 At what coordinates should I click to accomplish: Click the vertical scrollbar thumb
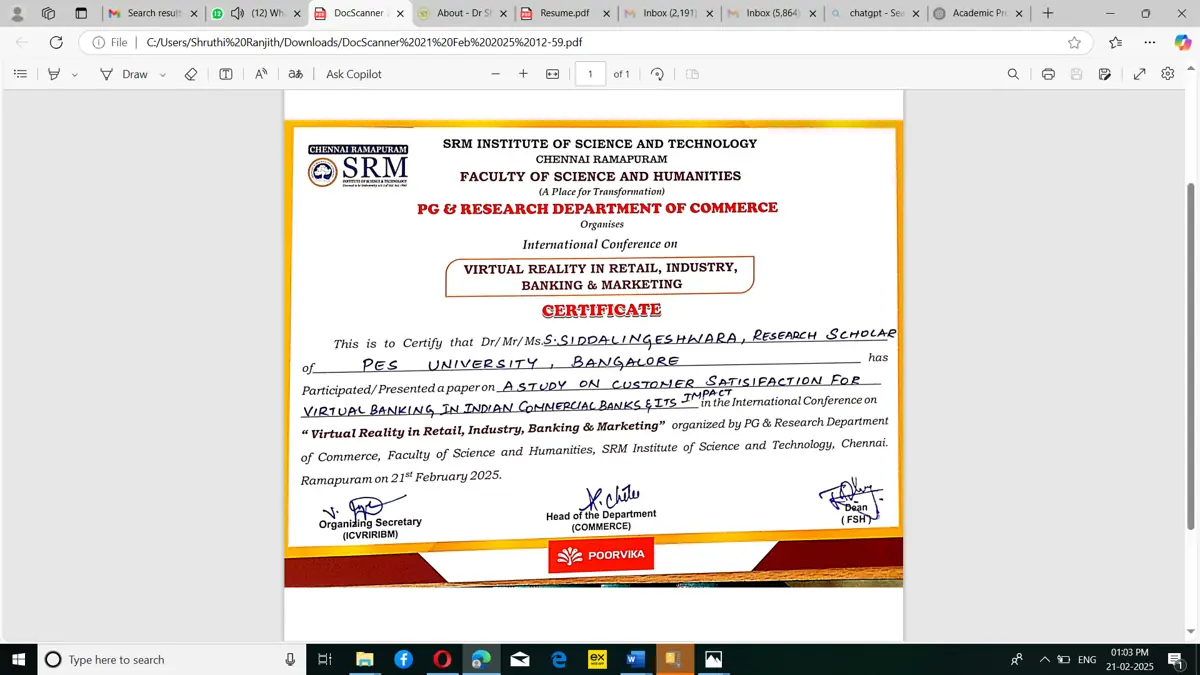point(1190,357)
